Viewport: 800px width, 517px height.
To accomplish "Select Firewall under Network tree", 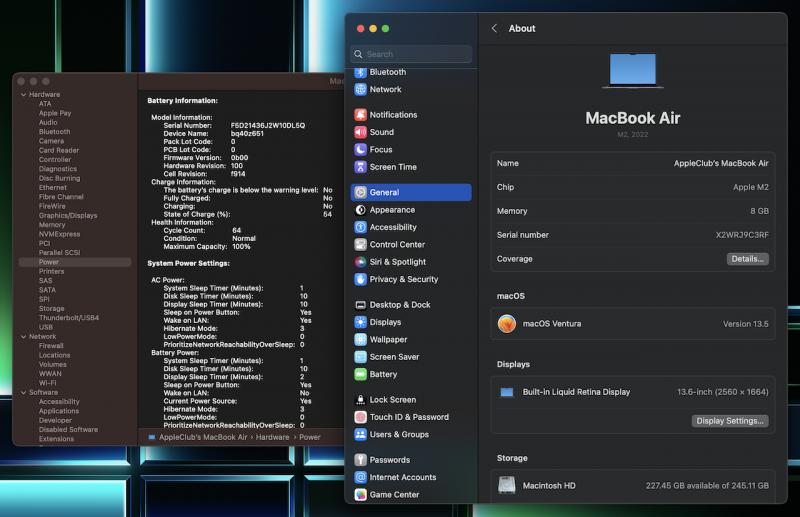I will pyautogui.click(x=51, y=346).
